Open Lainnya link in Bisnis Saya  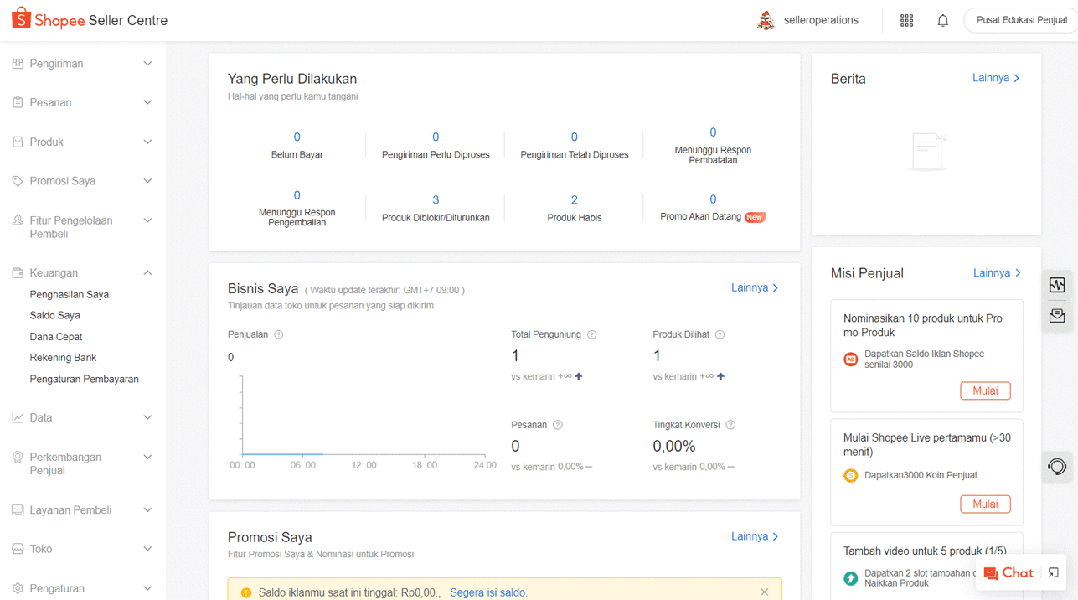(x=754, y=288)
